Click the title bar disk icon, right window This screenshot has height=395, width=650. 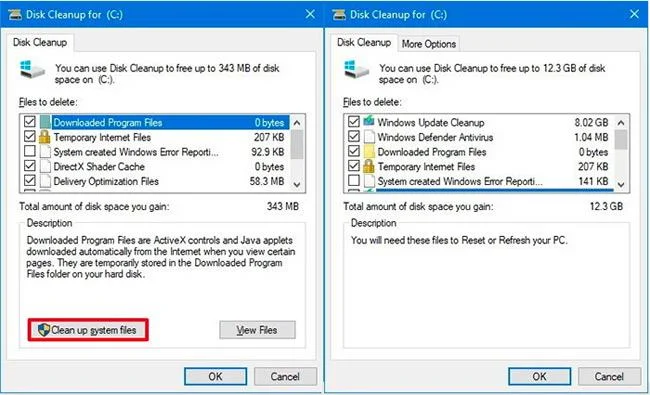(339, 15)
